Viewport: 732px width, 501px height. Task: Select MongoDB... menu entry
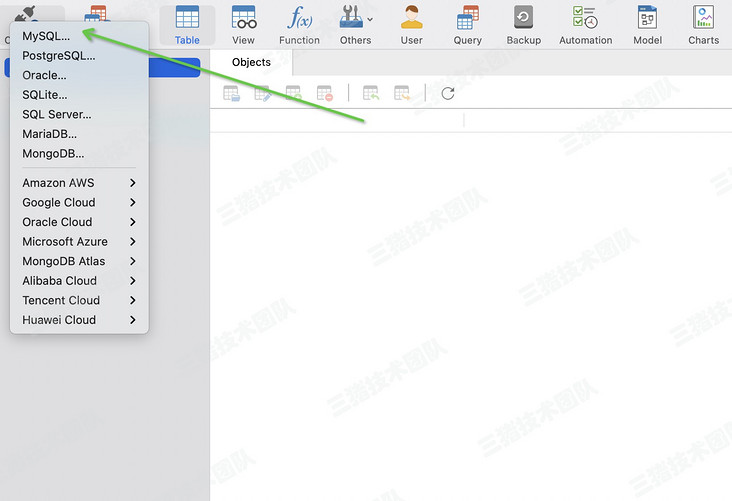(x=79, y=154)
